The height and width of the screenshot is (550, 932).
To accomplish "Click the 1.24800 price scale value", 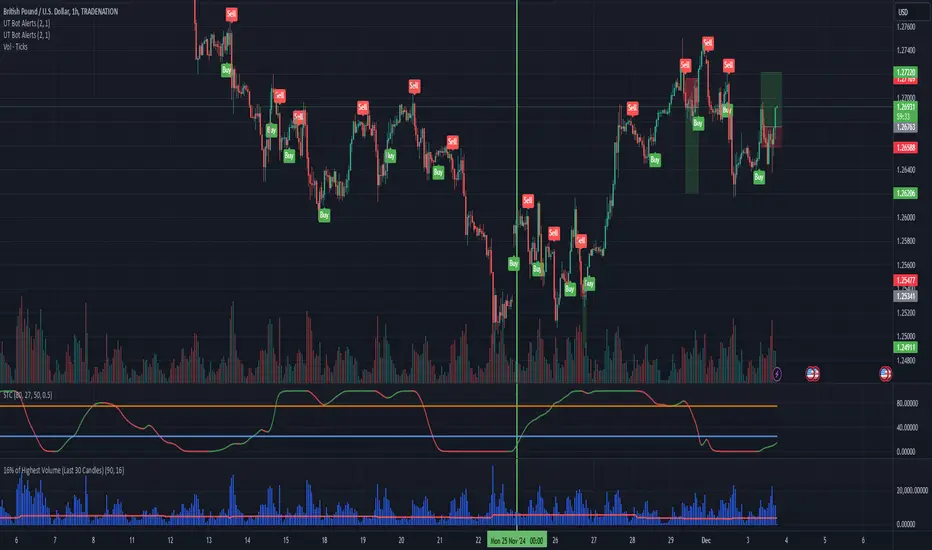I will point(906,360).
